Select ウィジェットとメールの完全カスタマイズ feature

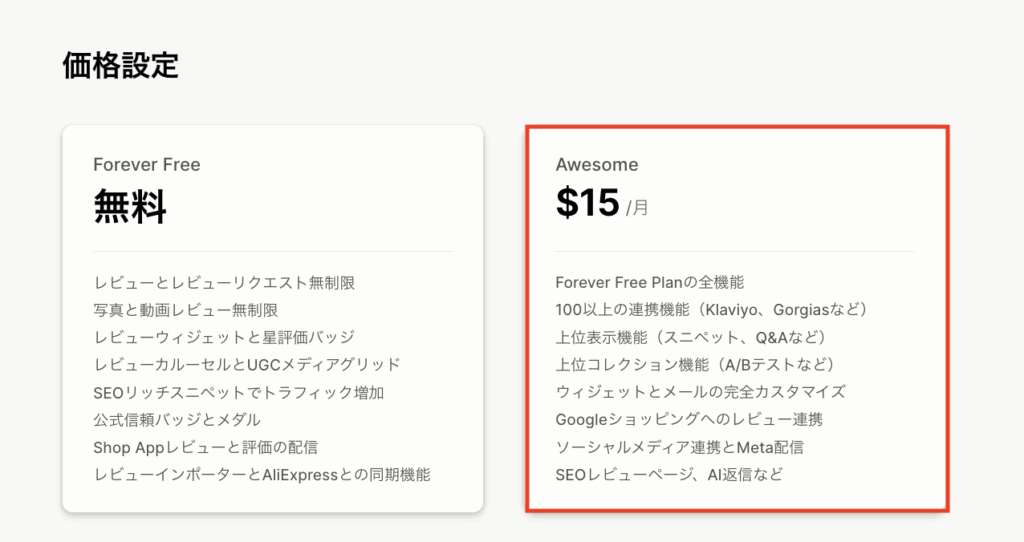700,392
